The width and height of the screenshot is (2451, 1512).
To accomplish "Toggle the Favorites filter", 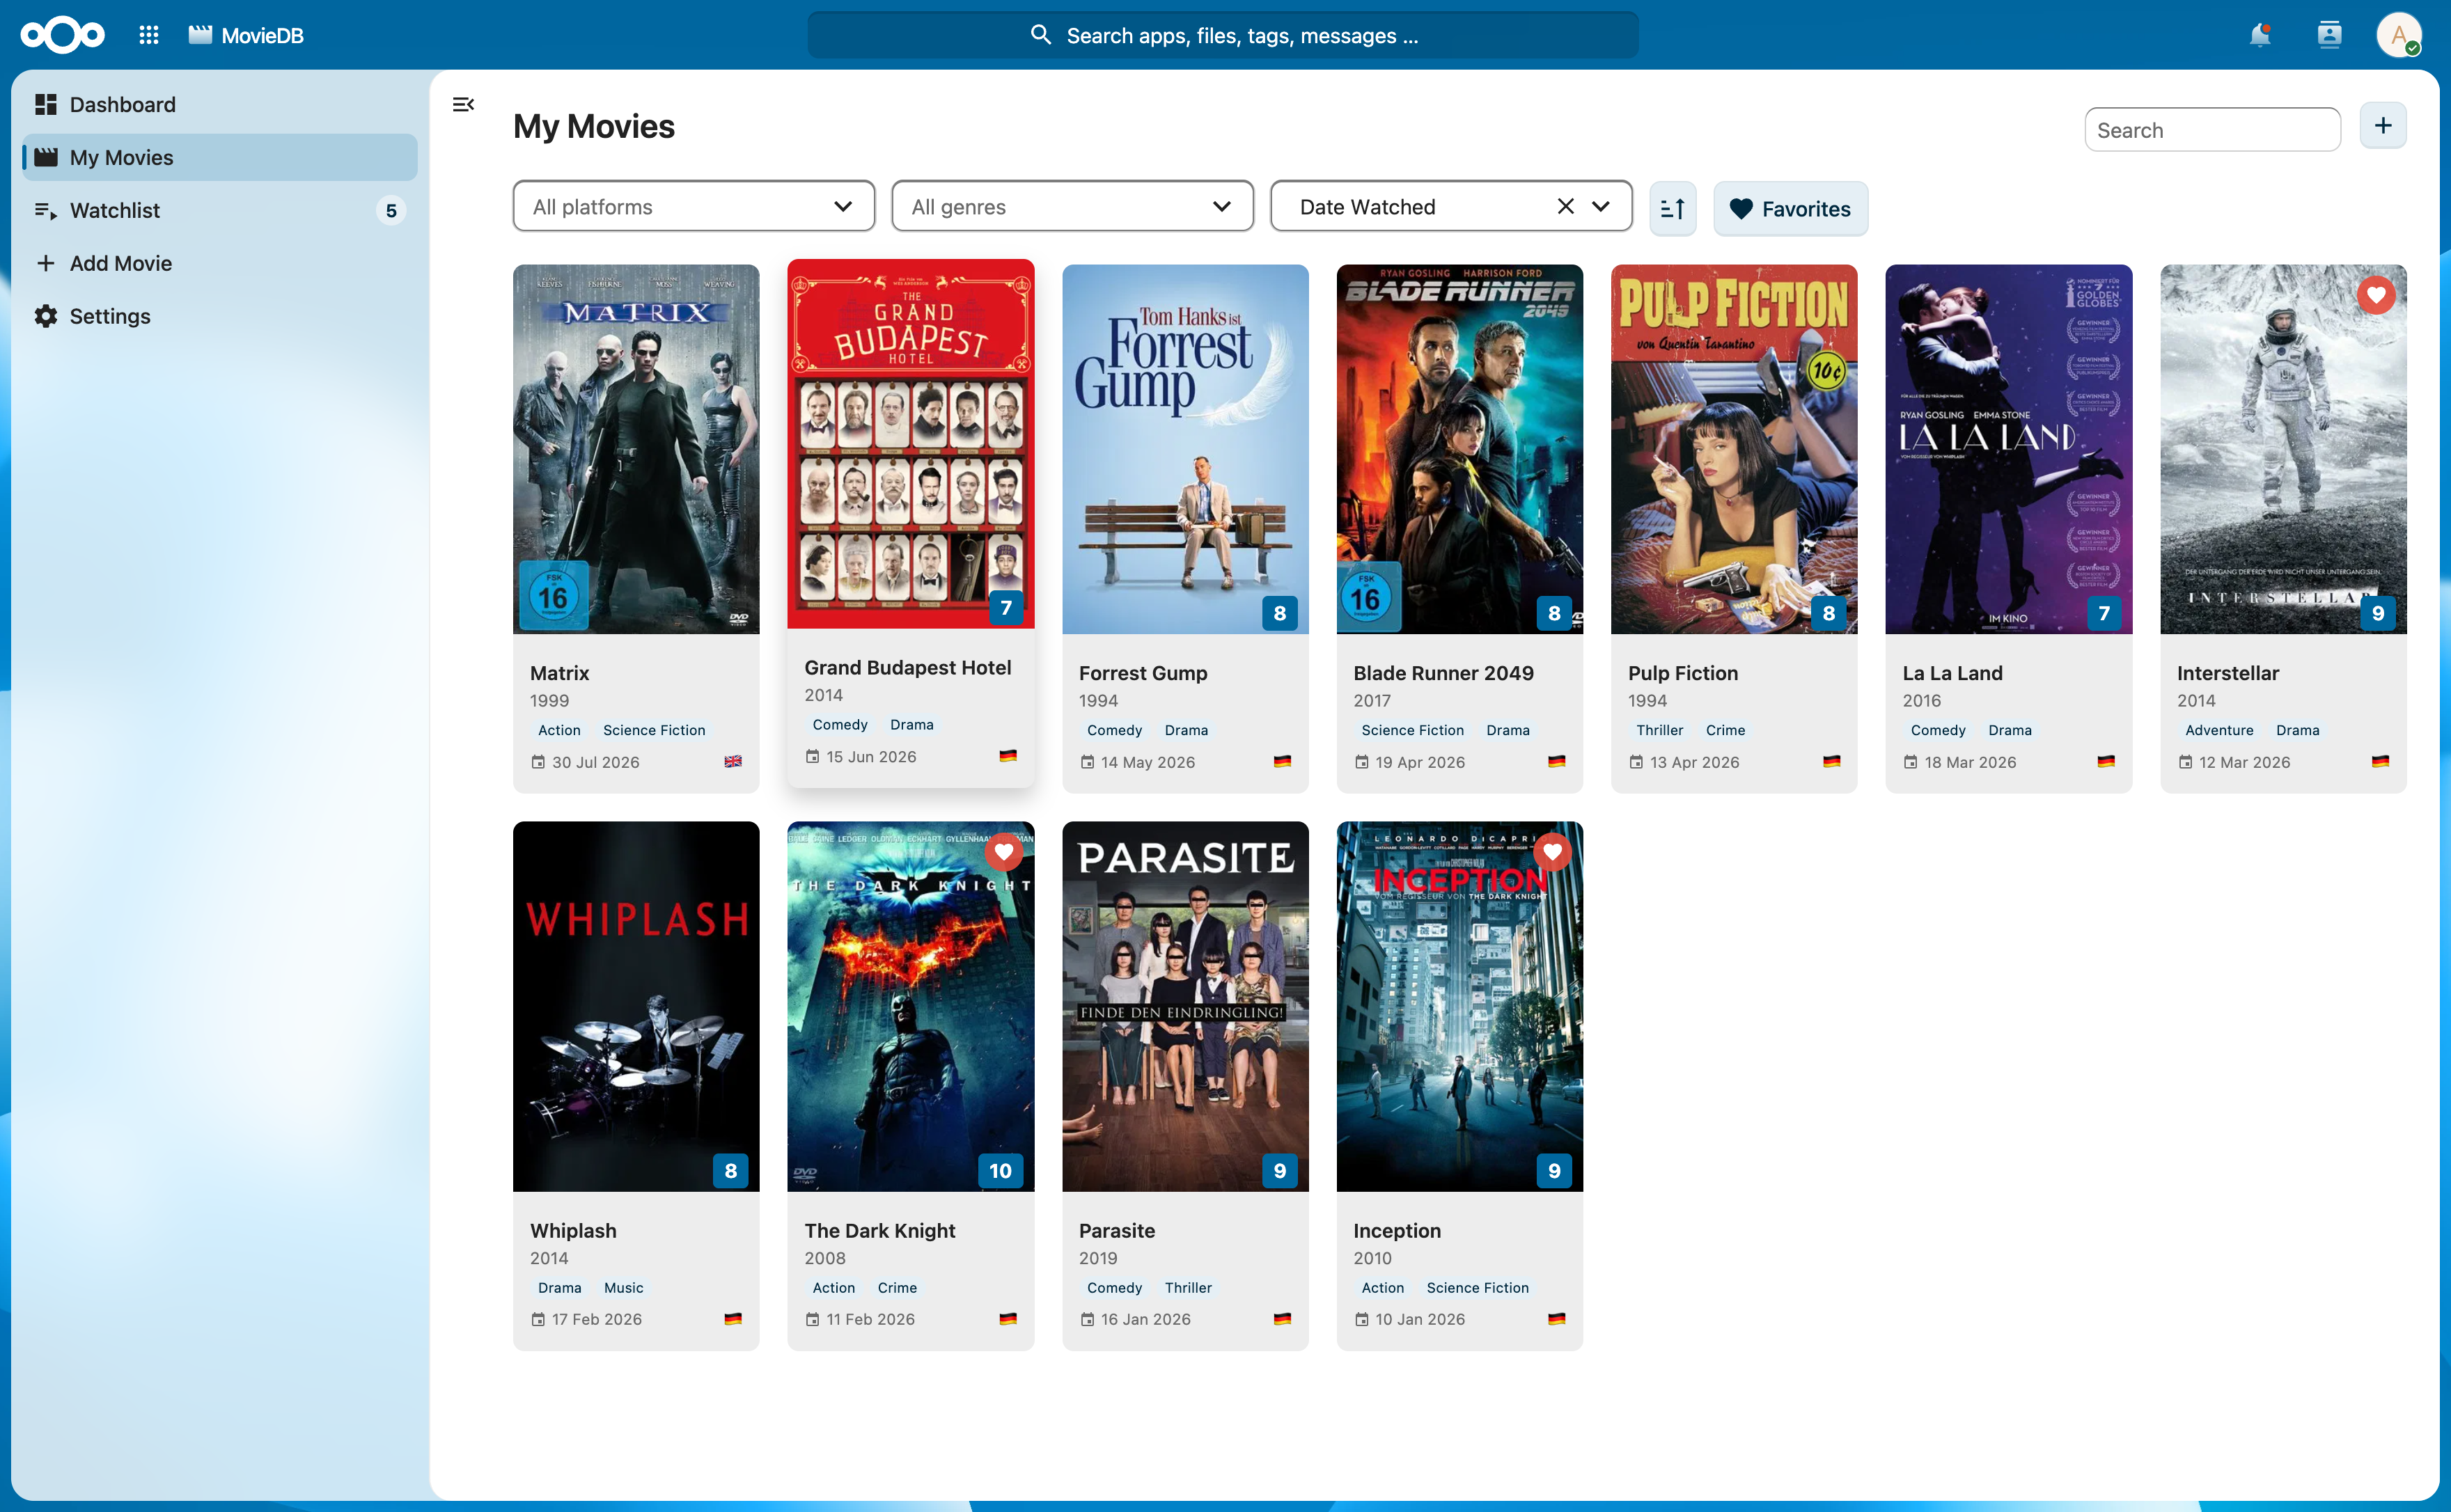I will 1790,208.
